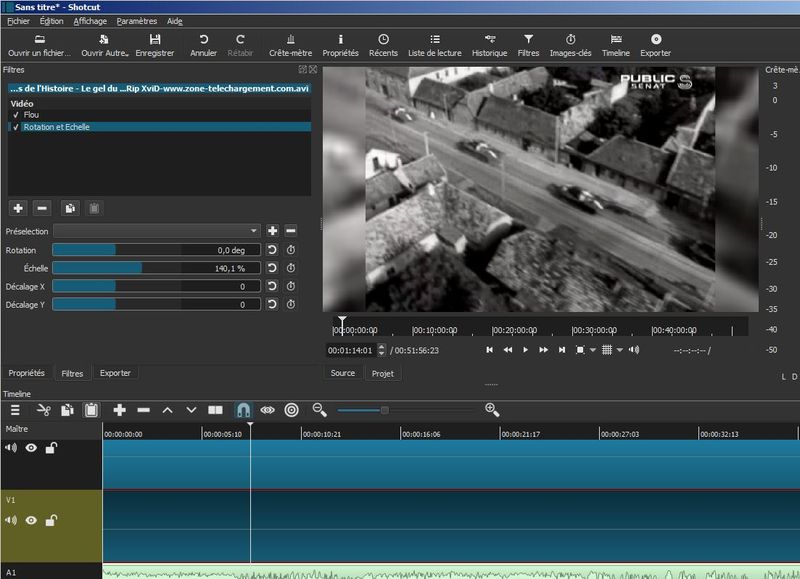Adjust the Rotation slider
This screenshot has width=800, height=579.
point(157,250)
